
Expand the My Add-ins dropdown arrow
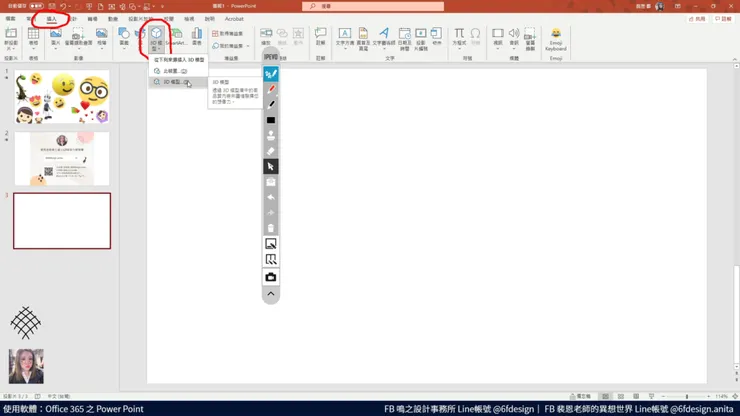[248, 46]
